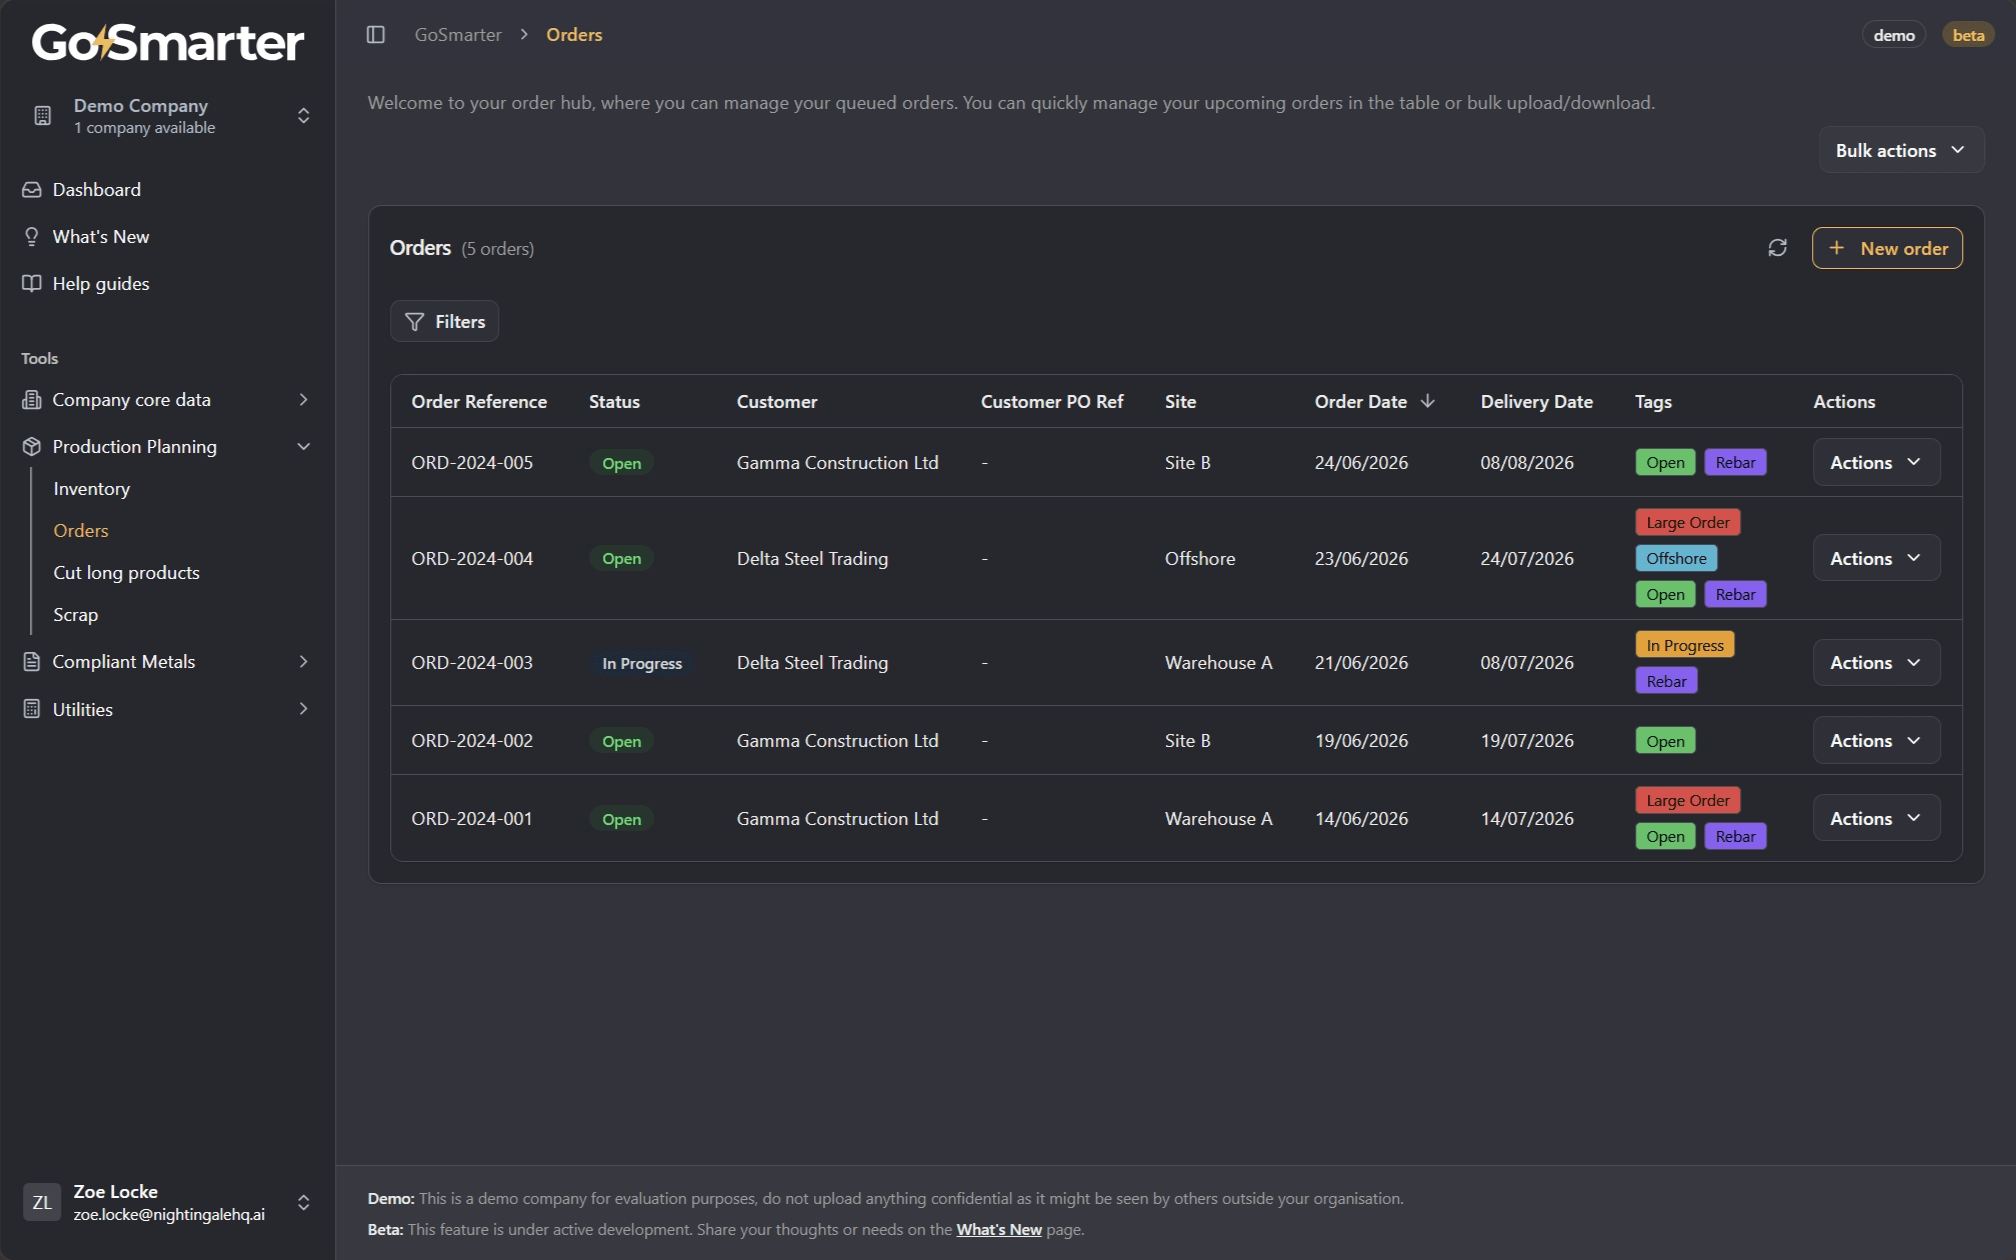The width and height of the screenshot is (2016, 1260).
Task: Open Cut long products page
Action: (x=126, y=573)
